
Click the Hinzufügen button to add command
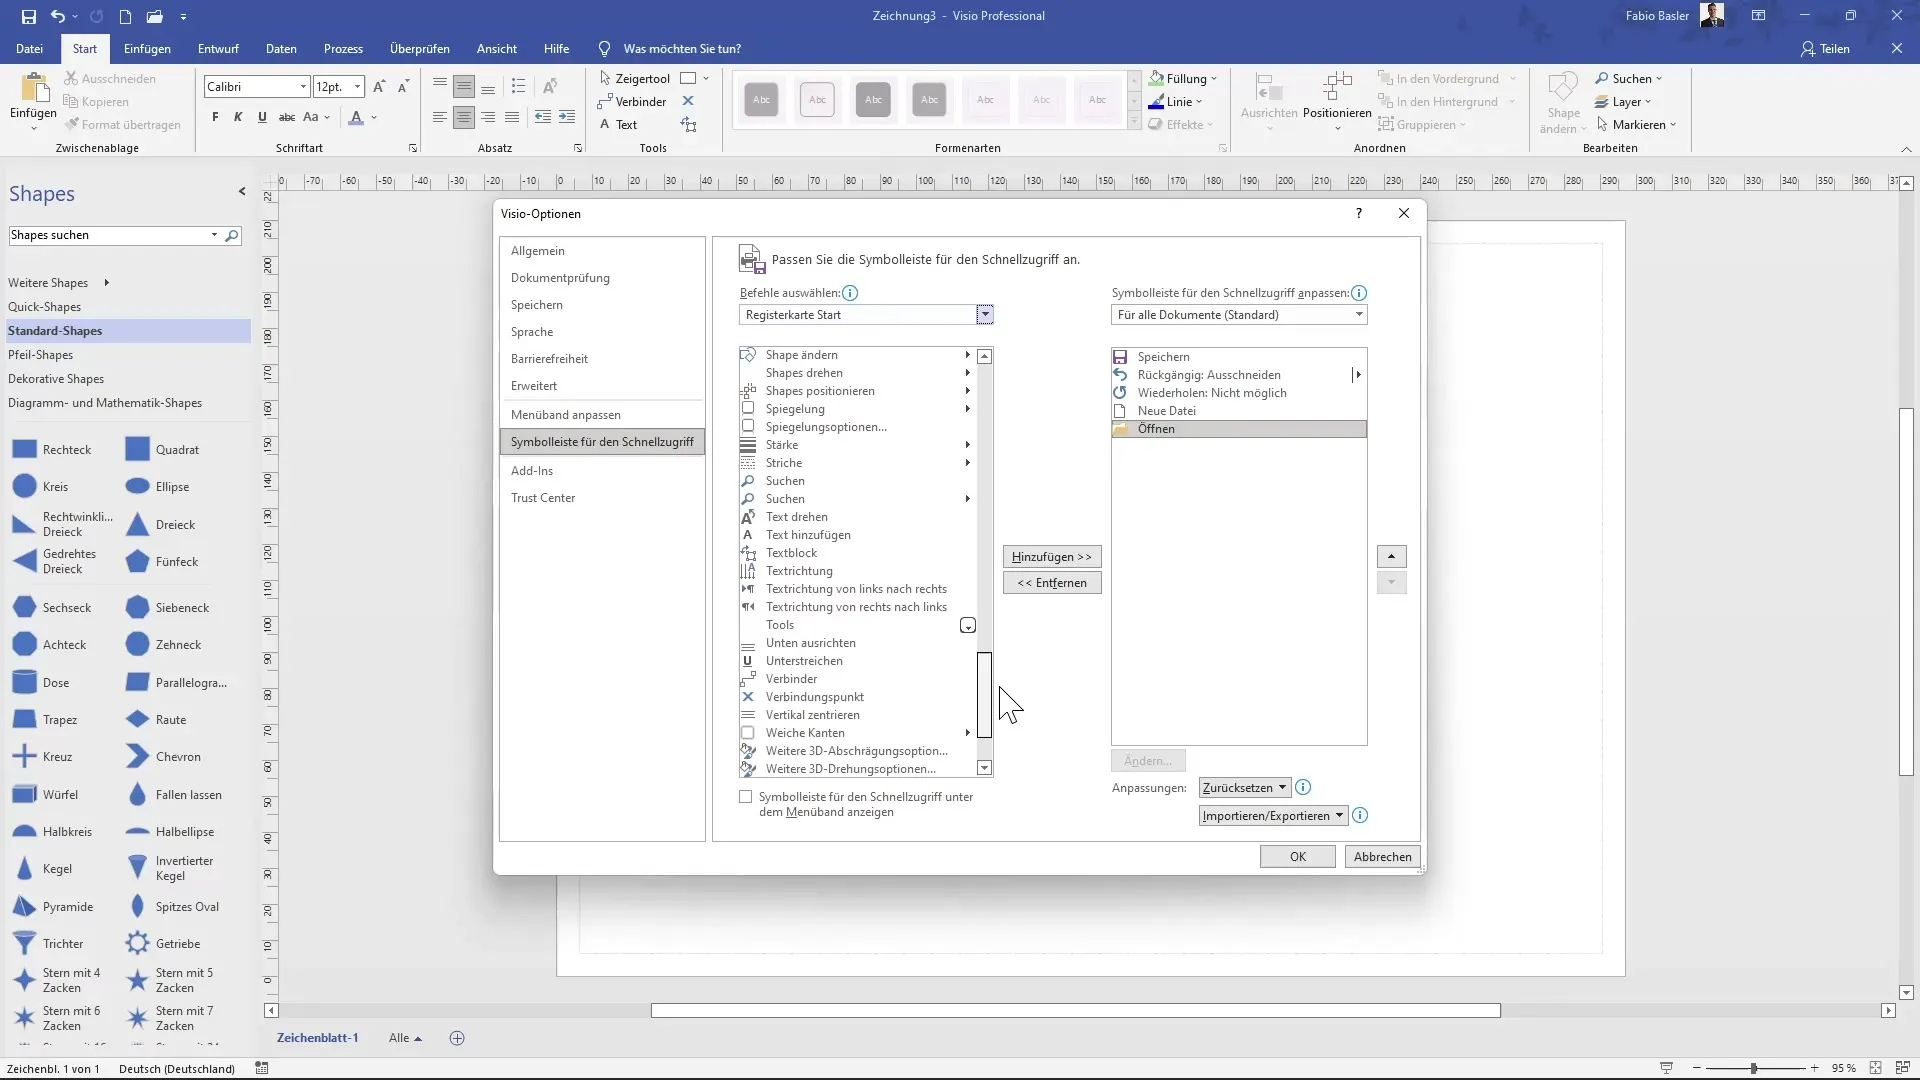(1052, 556)
